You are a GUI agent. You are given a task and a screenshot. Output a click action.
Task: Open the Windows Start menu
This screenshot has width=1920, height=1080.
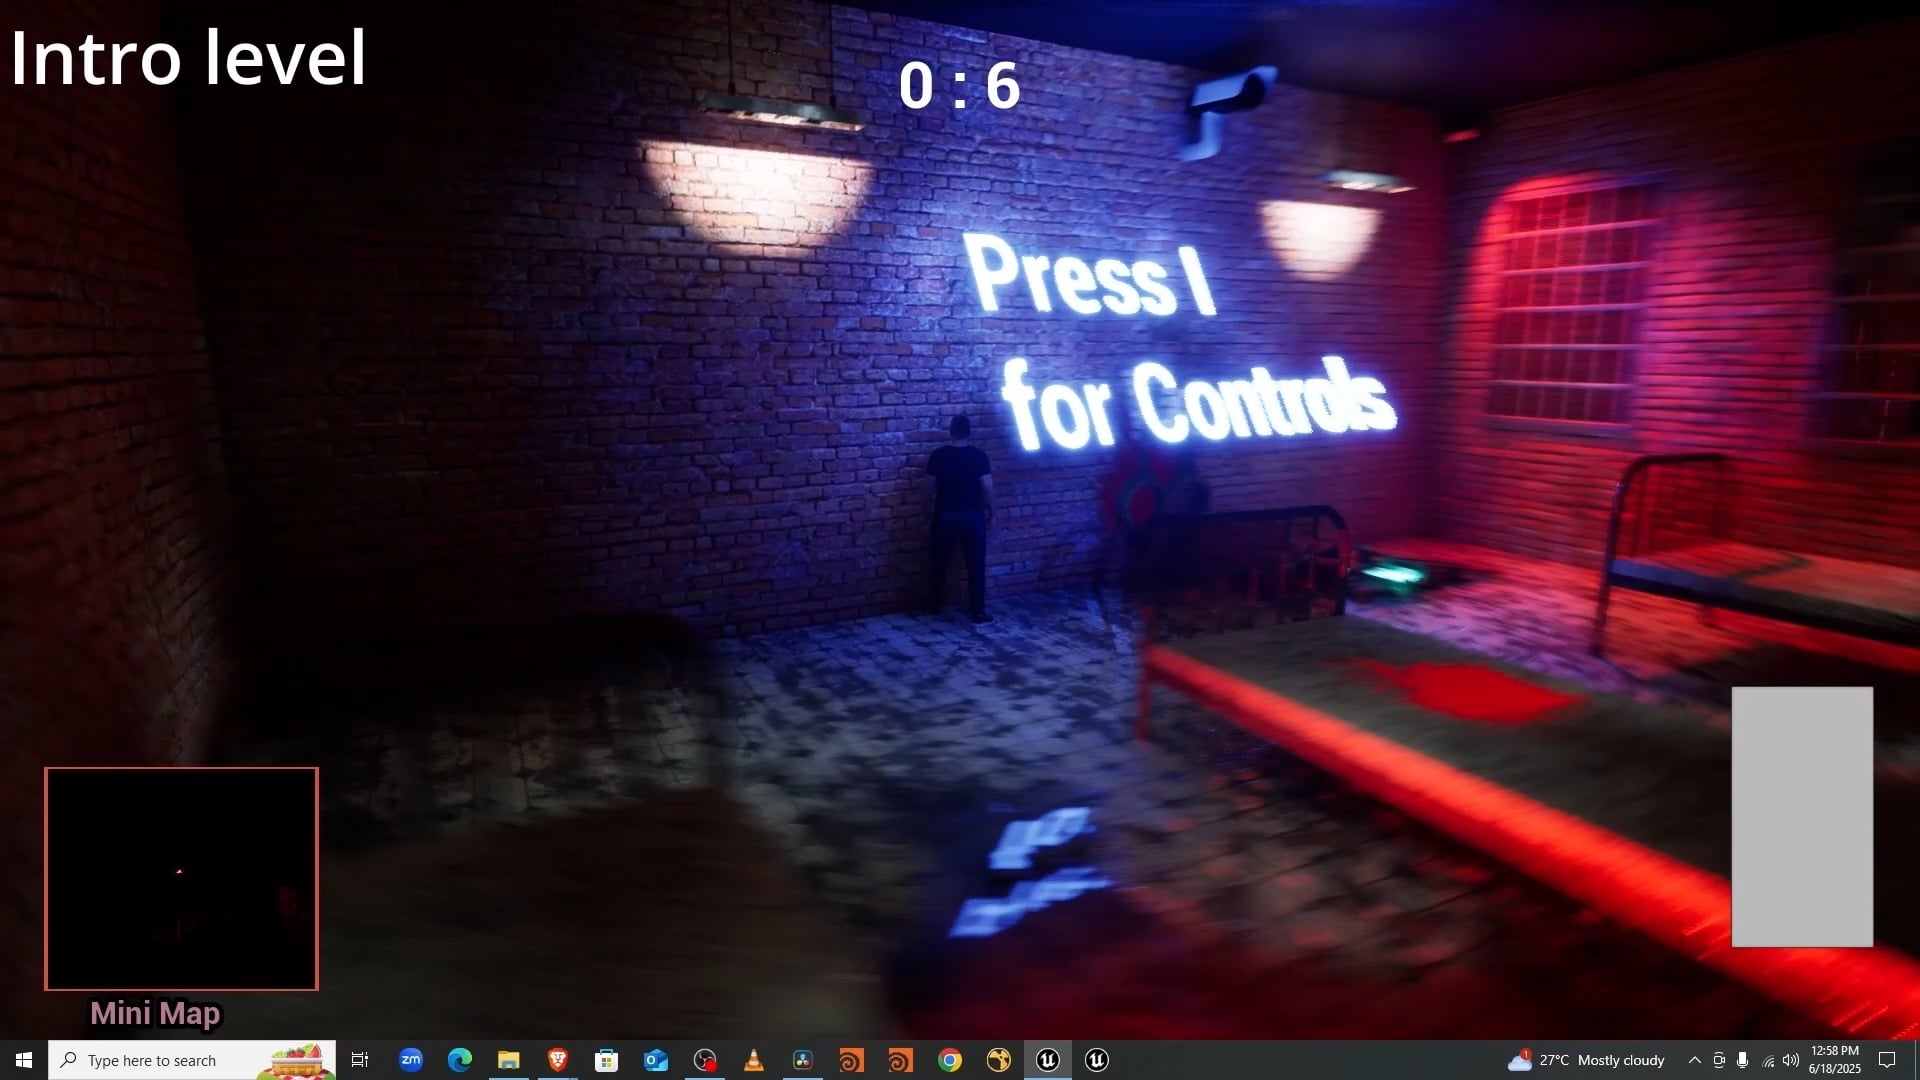(x=24, y=1060)
